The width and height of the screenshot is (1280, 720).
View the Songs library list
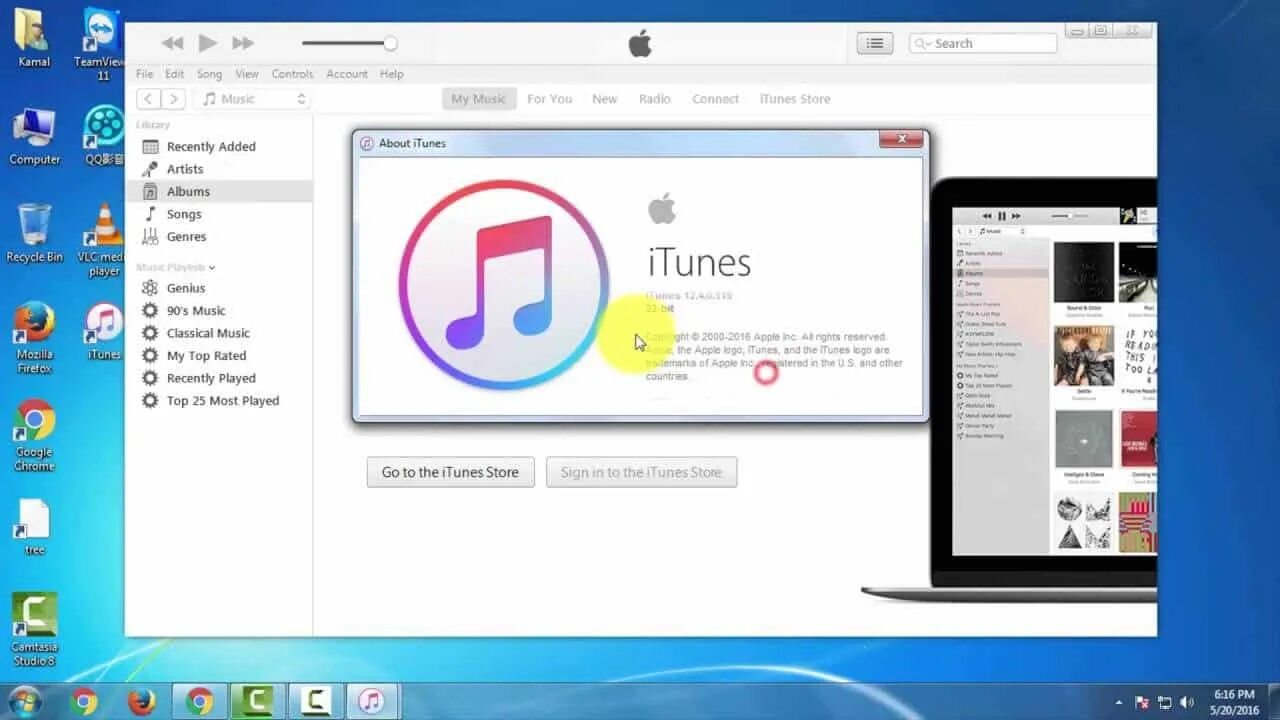184,213
